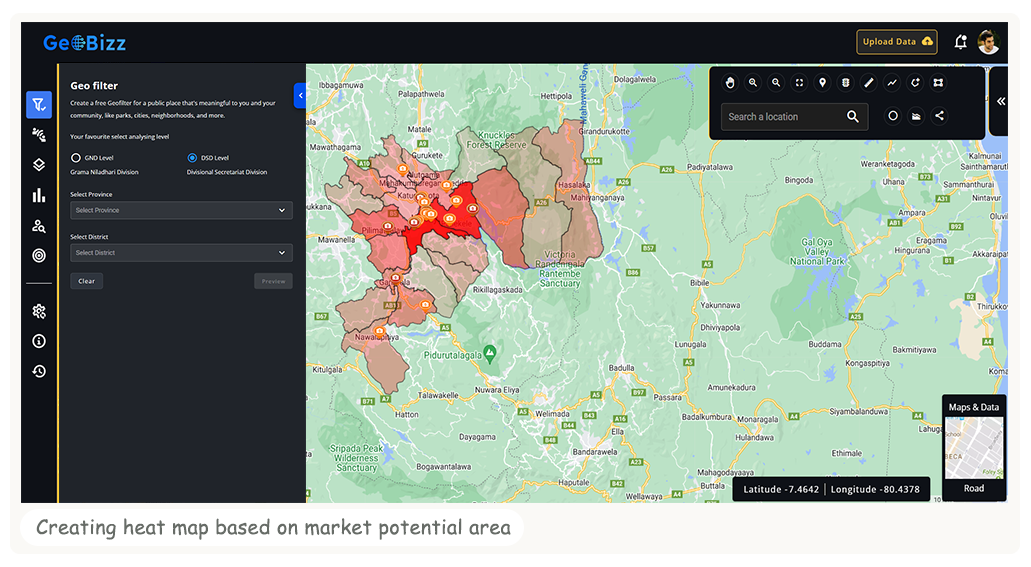This screenshot has height=567, width=1031.
Task: Open the Geo filter sidebar icon
Action: (39, 105)
